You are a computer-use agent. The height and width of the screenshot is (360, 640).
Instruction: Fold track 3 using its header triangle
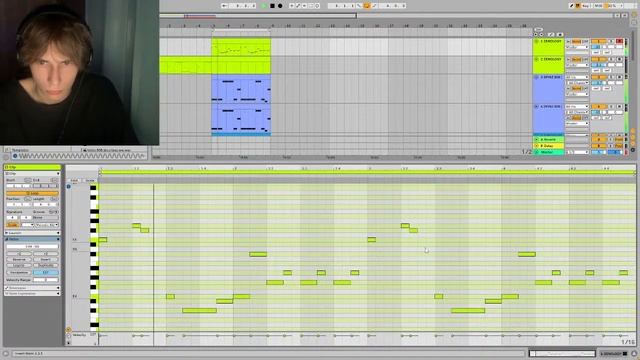pos(536,77)
